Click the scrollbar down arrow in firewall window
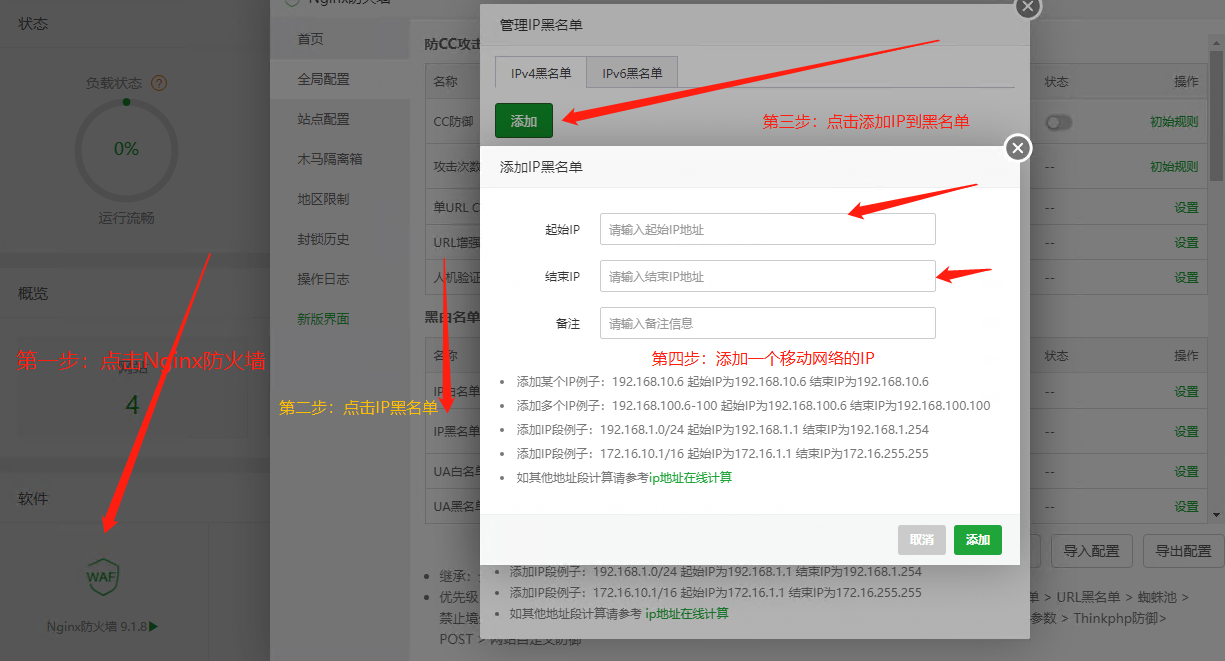Viewport: 1225px width, 661px height. (x=1216, y=514)
